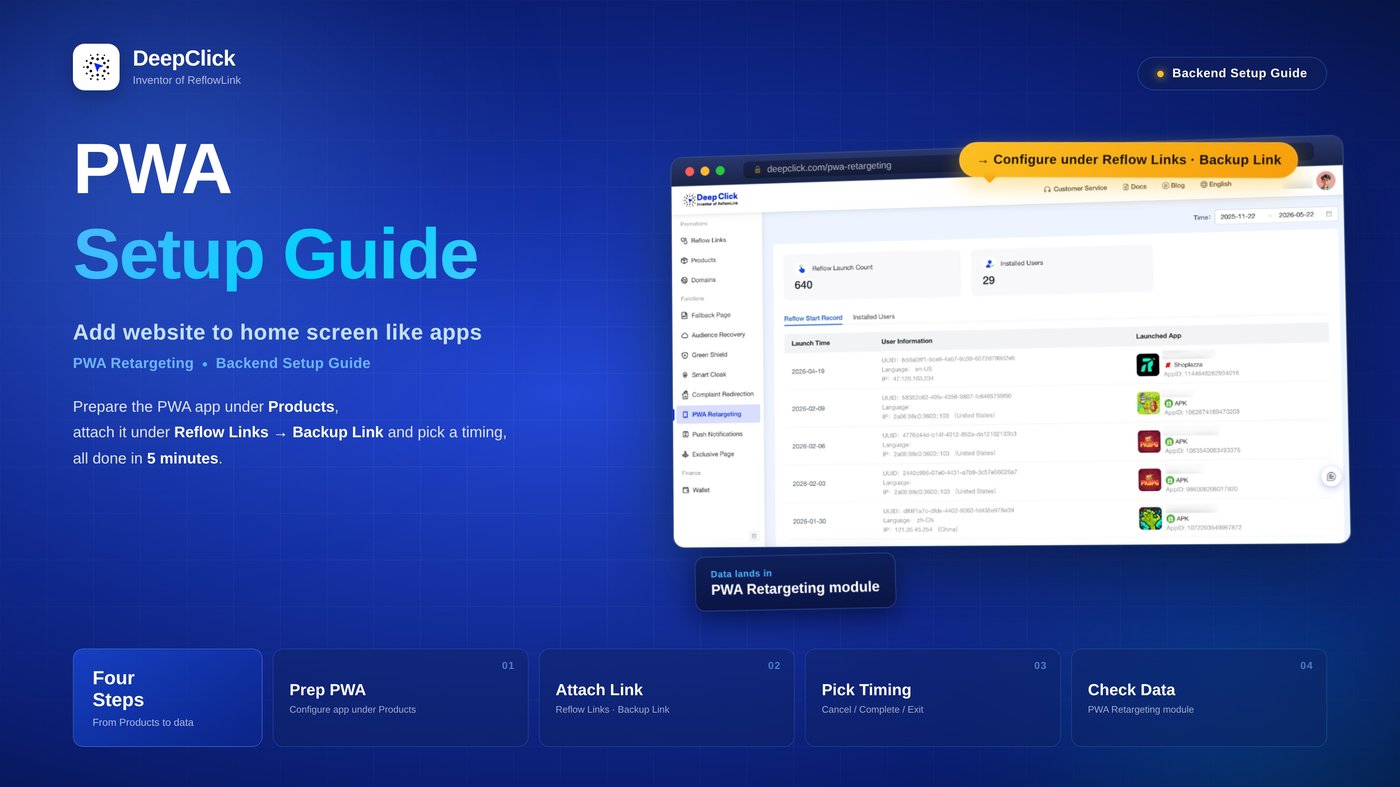The height and width of the screenshot is (787, 1400).
Task: Click the PWA Retargeting module callout label
Action: pos(795,582)
